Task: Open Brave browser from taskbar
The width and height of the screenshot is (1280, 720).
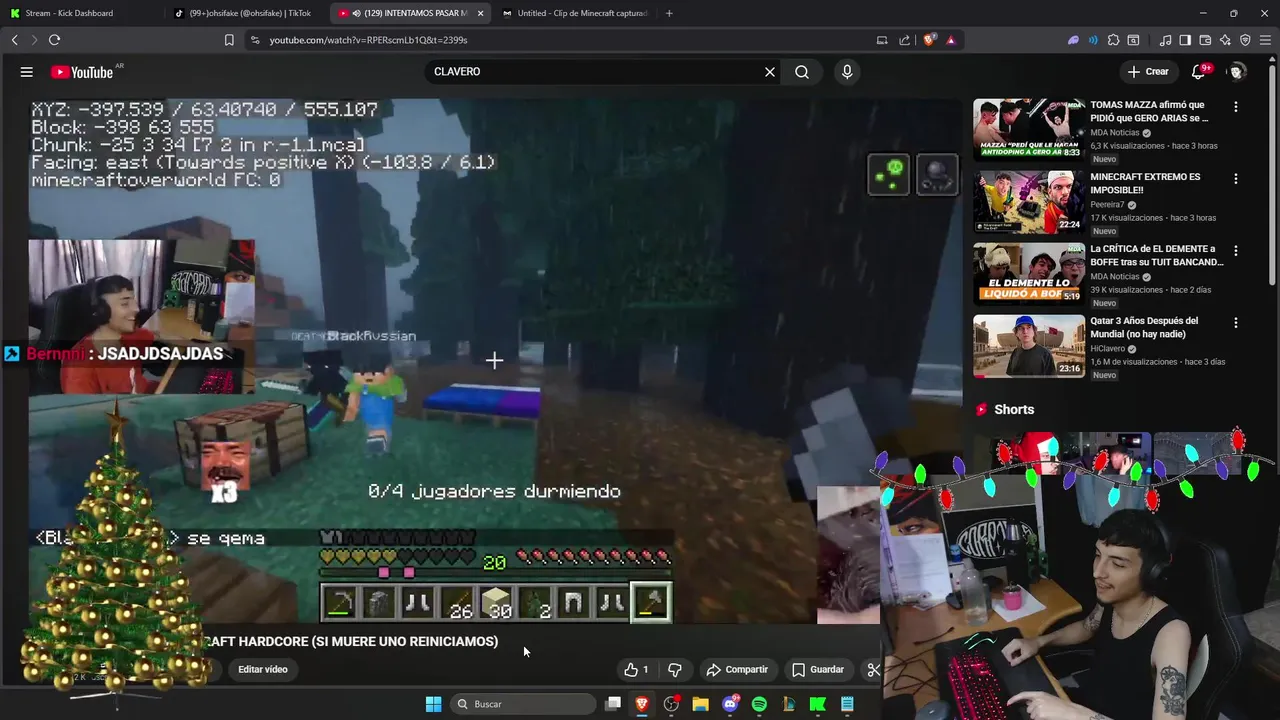Action: click(x=642, y=704)
